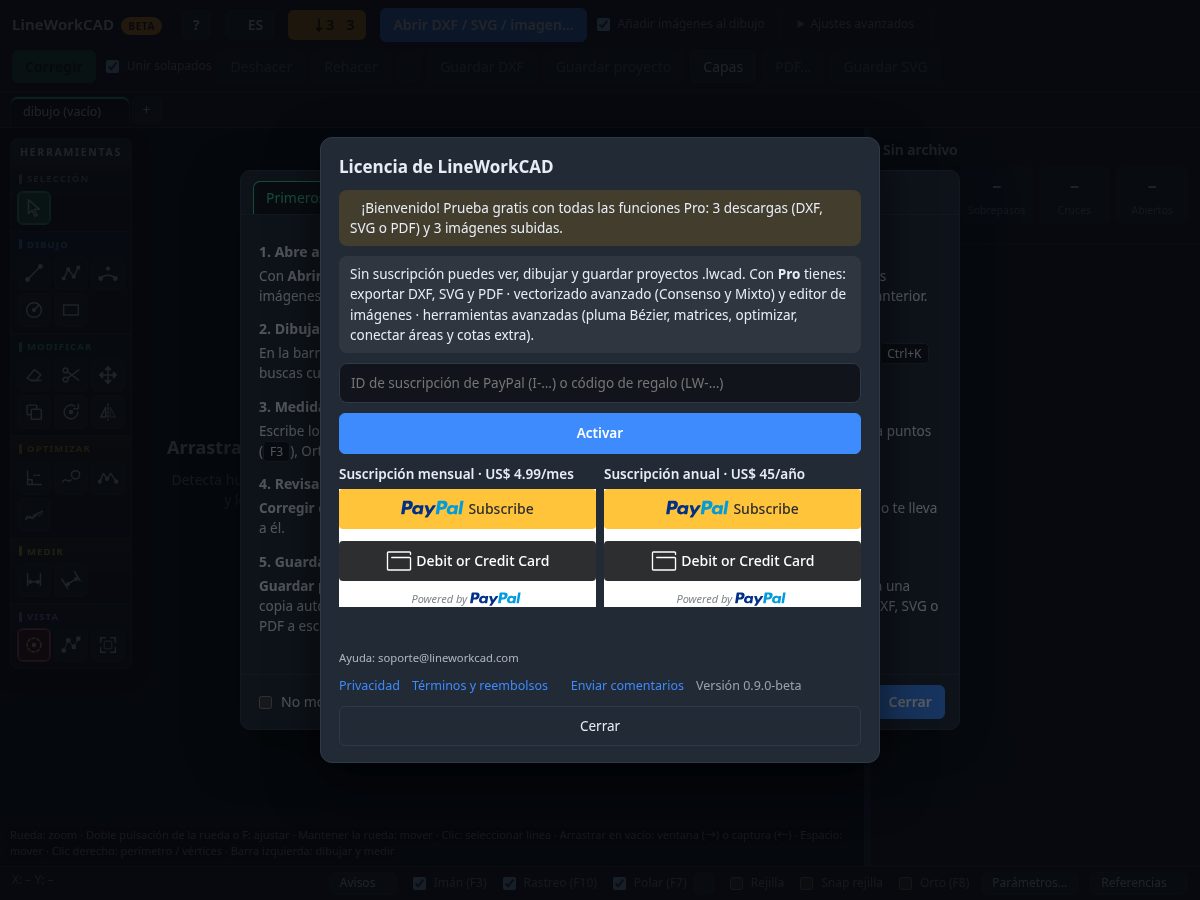This screenshot has height=900, width=1200.
Task: Choose the mirror flip tool in Modificar
Action: coord(108,412)
